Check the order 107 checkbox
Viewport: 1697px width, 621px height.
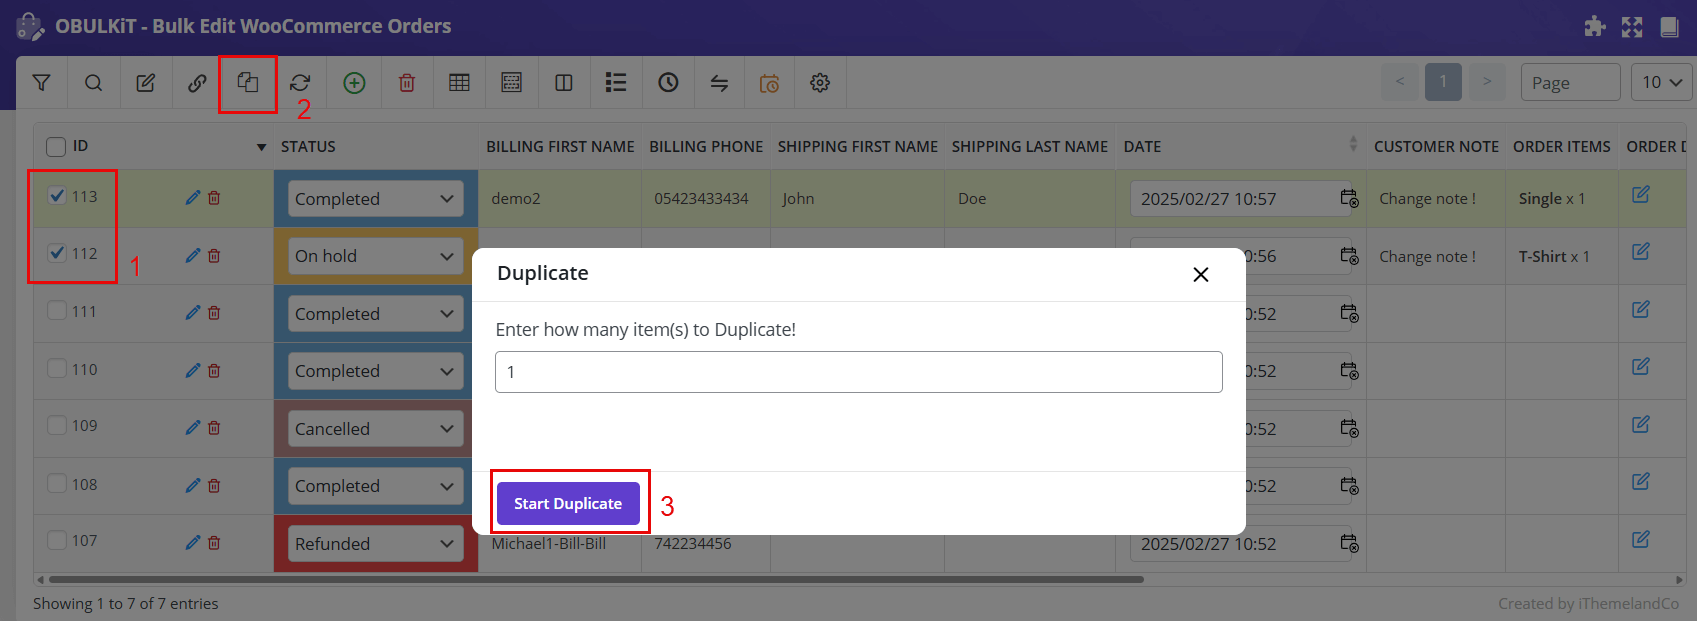pos(57,540)
